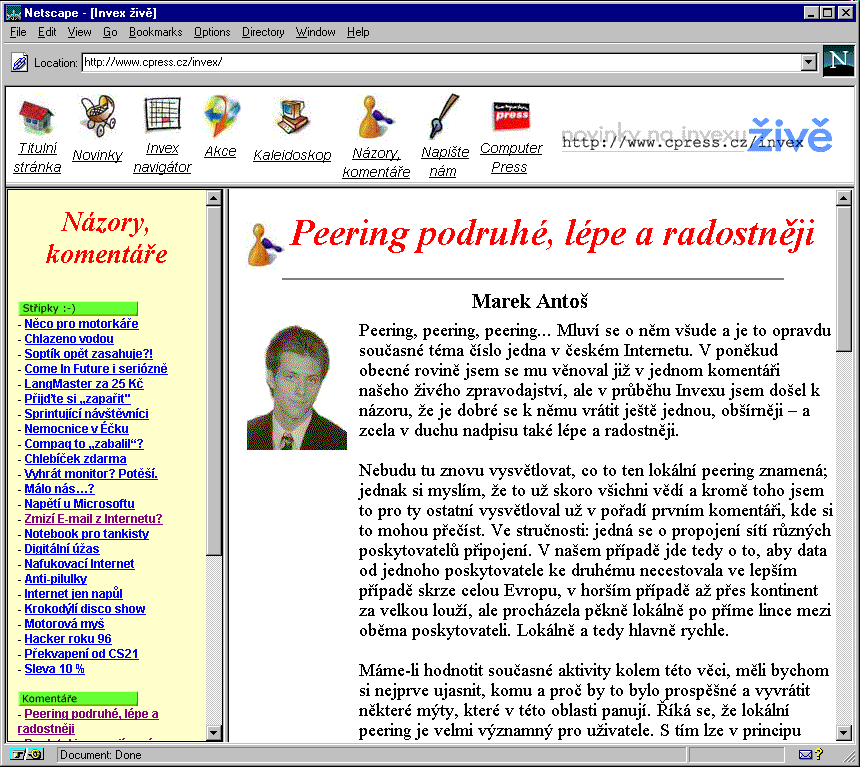Open the Něco pro motorkáře link
The image size is (860, 767).
pyautogui.click(x=81, y=324)
